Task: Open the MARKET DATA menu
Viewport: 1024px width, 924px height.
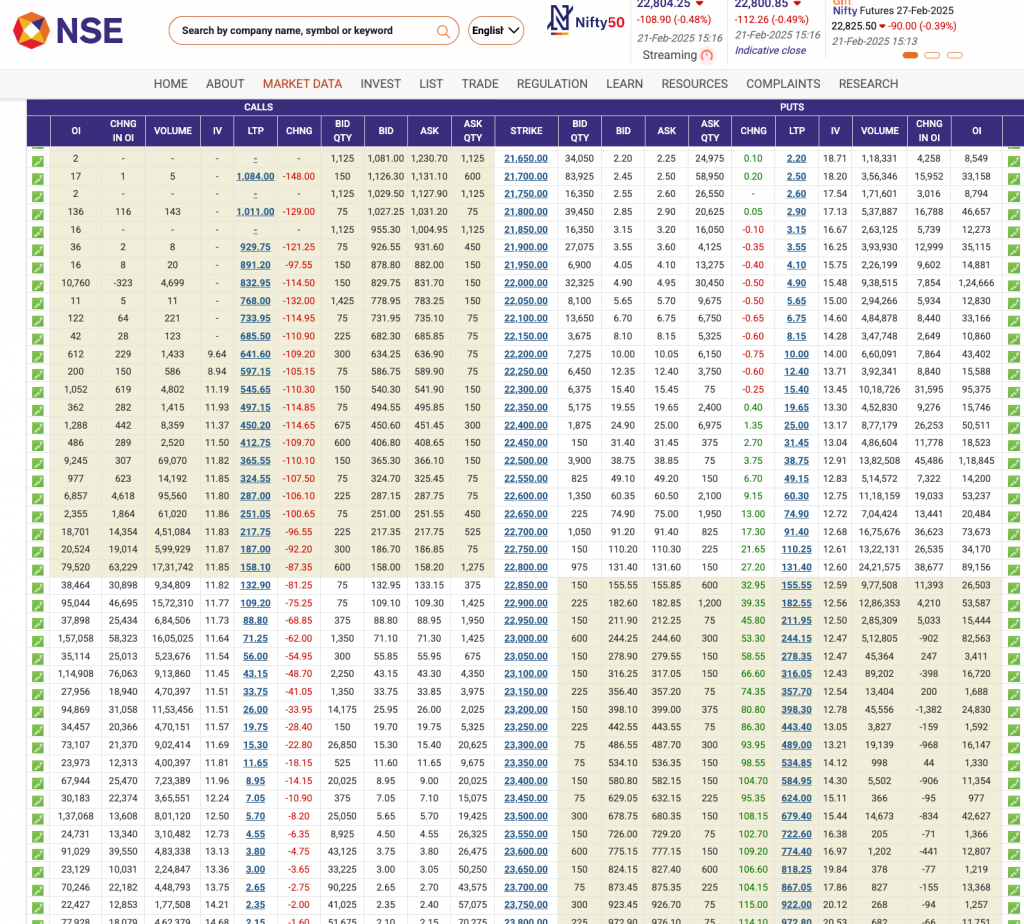Action: coord(302,84)
